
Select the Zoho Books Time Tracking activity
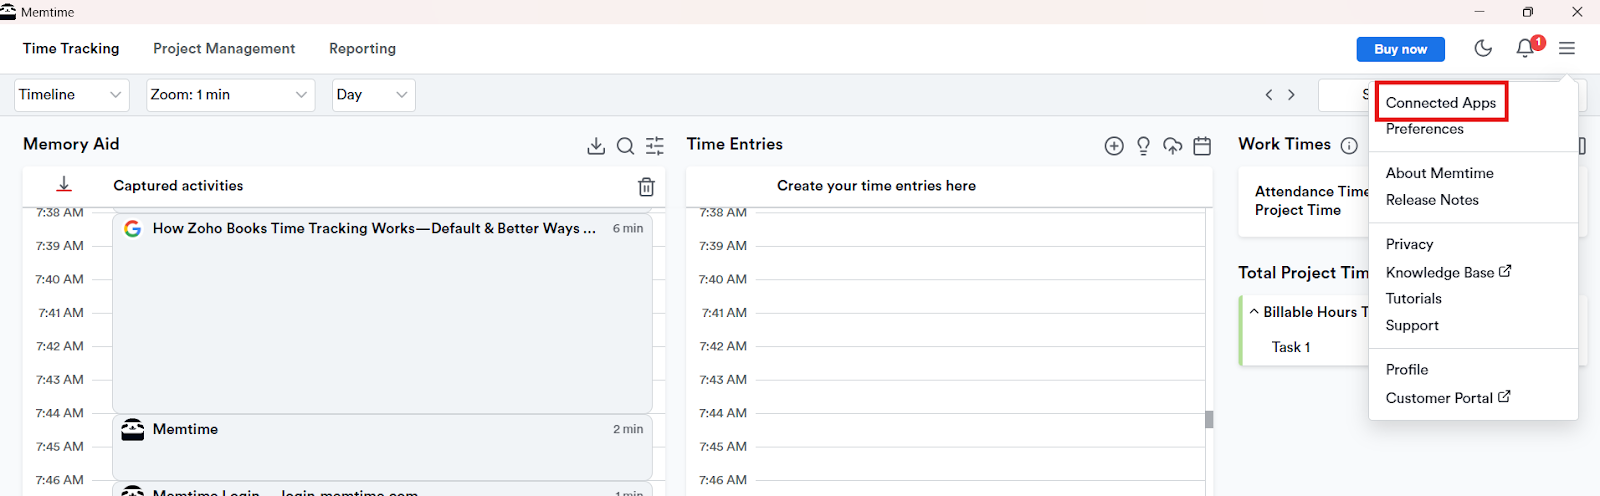tap(382, 313)
